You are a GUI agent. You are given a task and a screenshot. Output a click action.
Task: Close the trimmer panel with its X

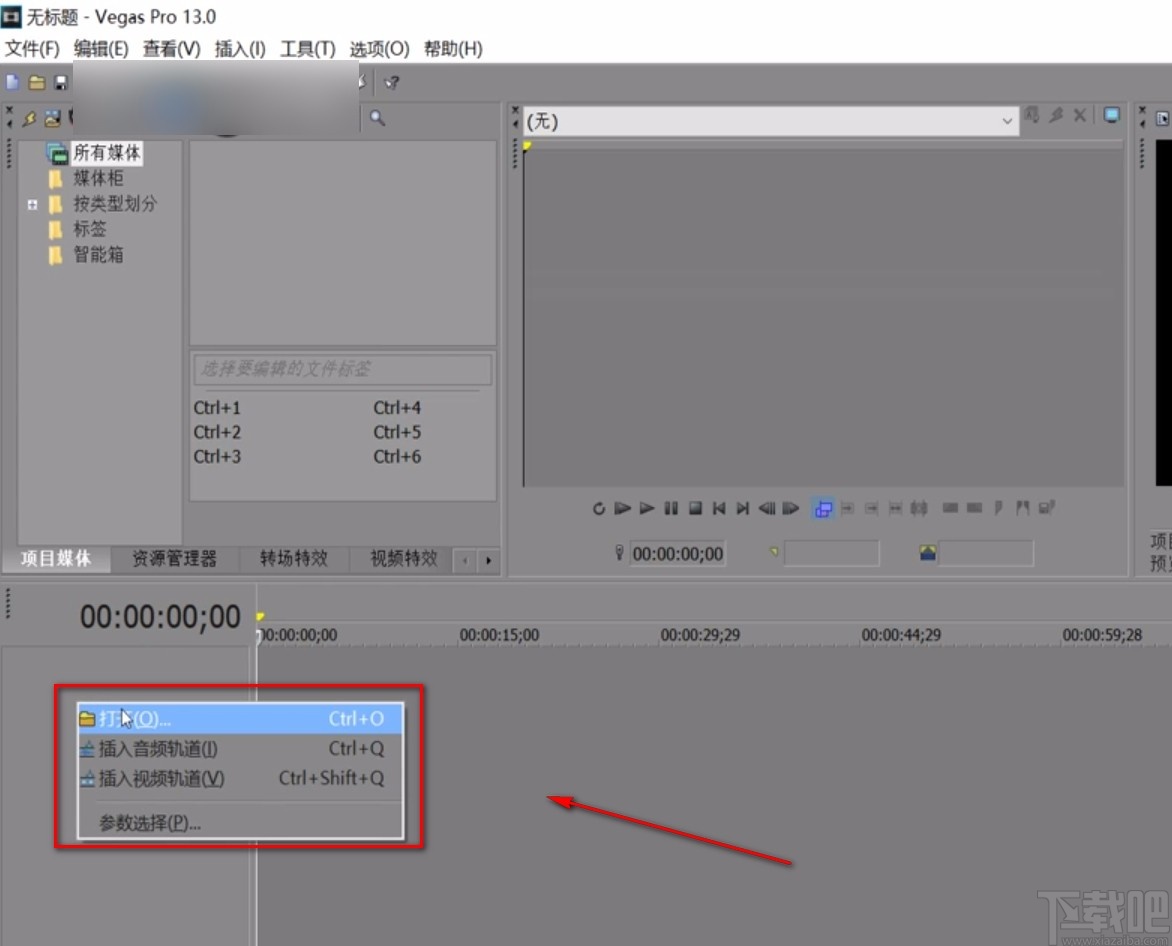515,110
